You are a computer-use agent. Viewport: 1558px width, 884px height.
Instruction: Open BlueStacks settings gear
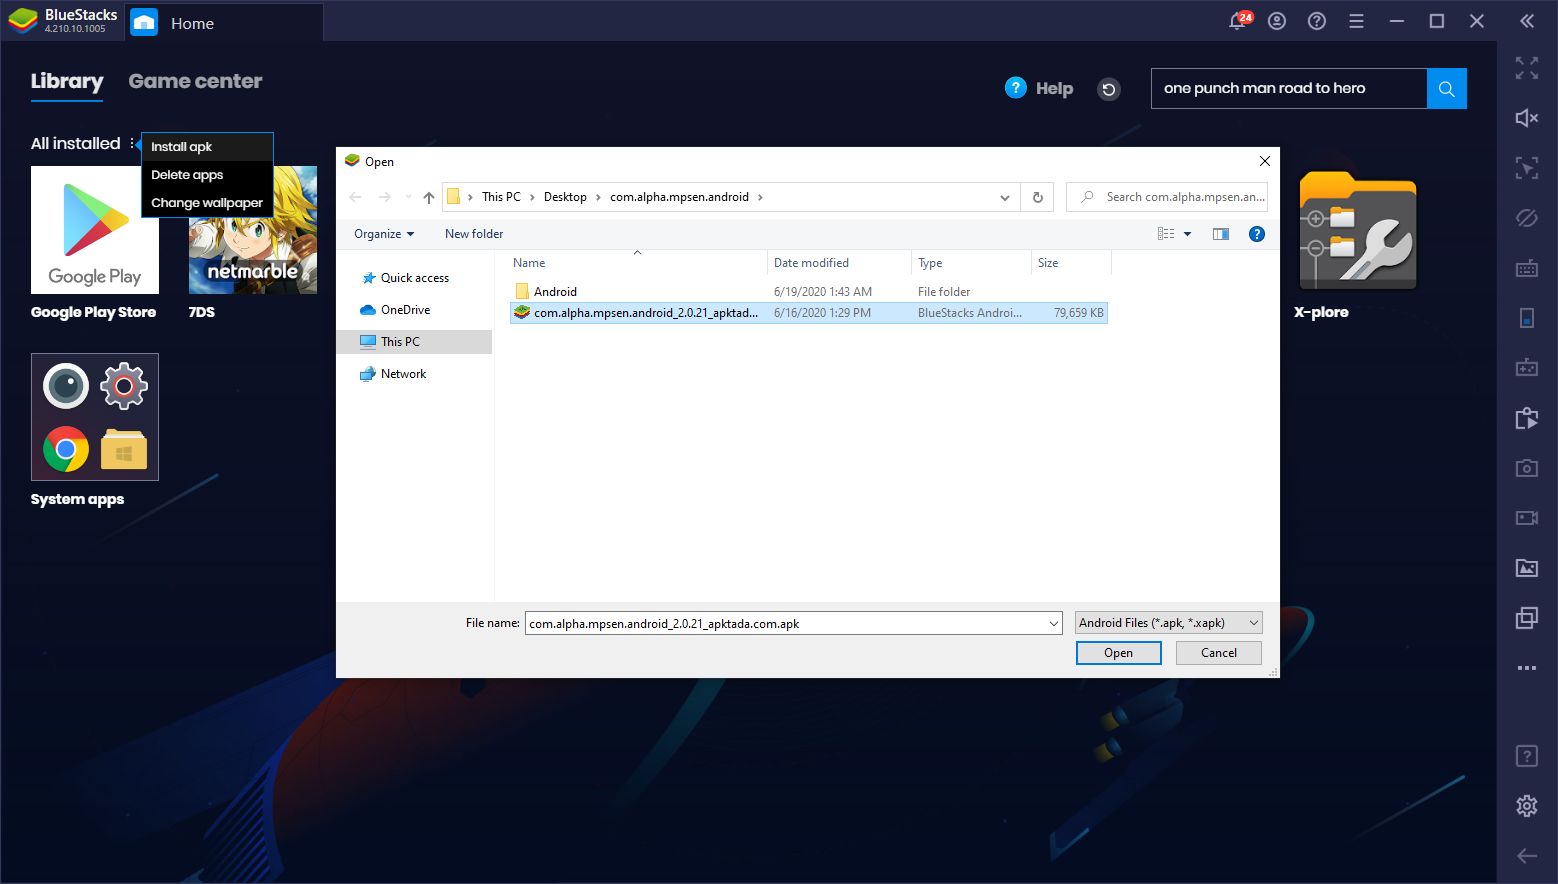click(x=1527, y=805)
